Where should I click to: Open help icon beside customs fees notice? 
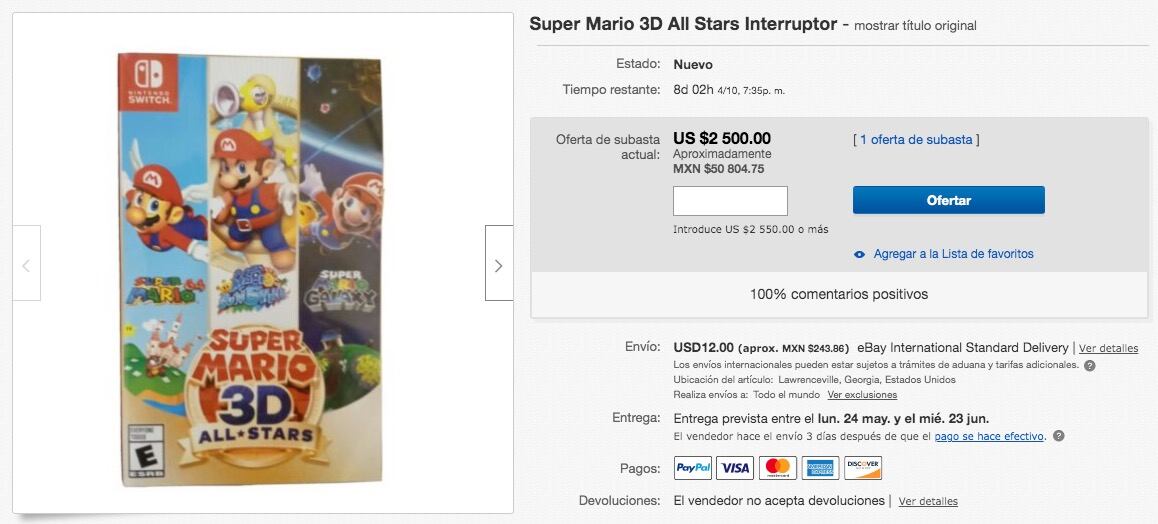(1089, 365)
